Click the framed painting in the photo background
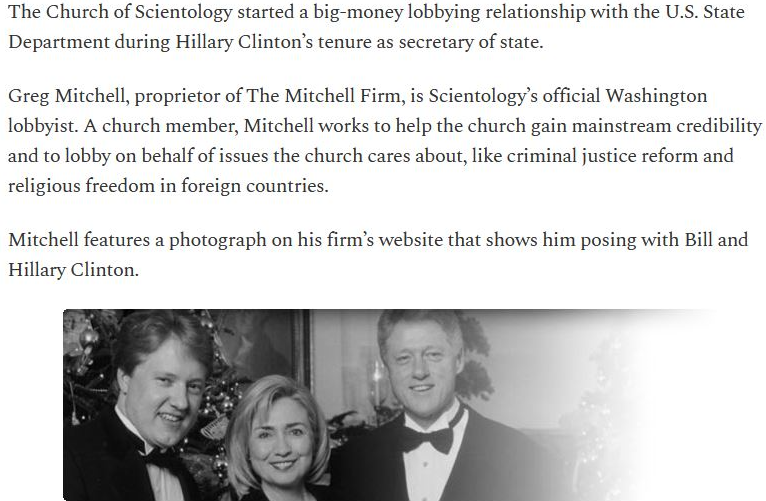This screenshot has height=501, width=766. tap(264, 344)
